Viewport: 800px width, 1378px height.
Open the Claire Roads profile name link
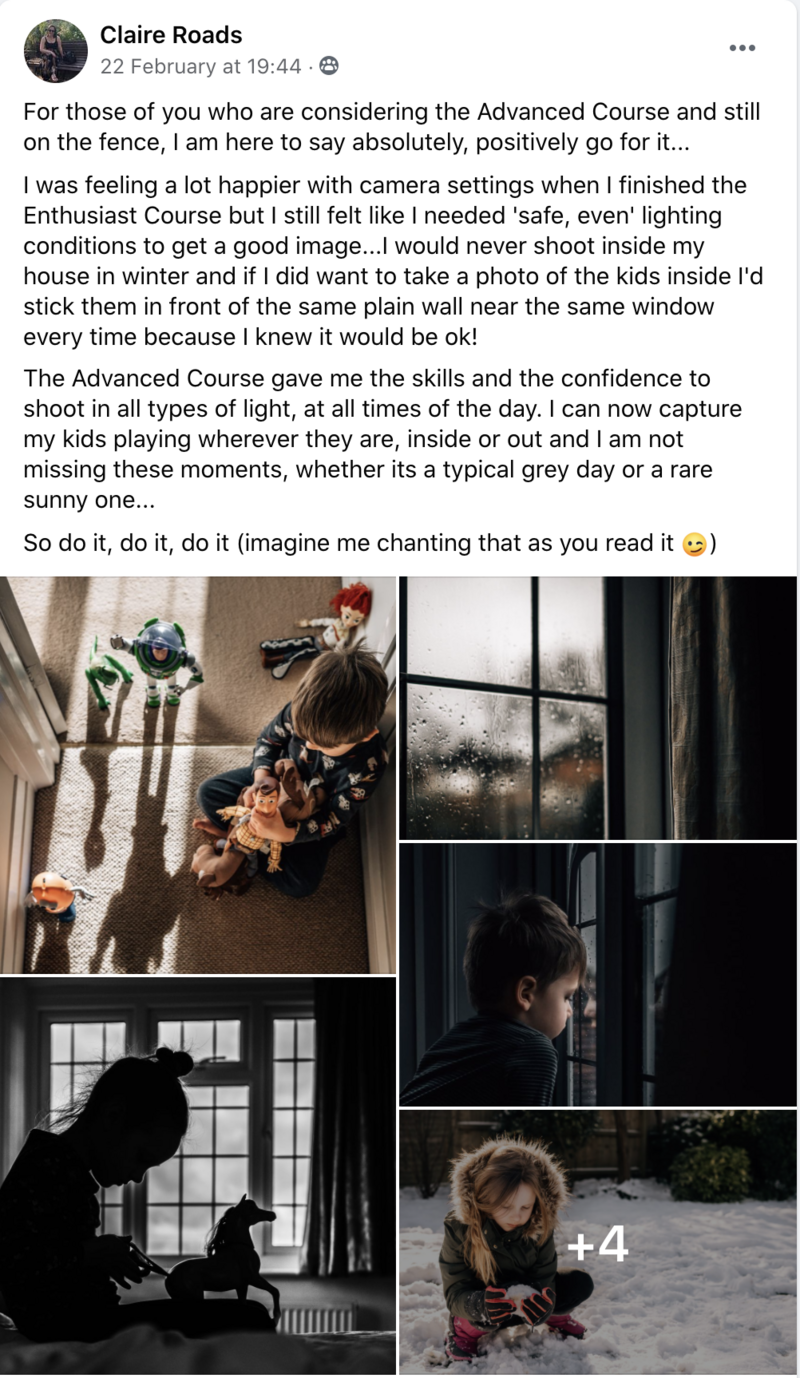(x=171, y=35)
